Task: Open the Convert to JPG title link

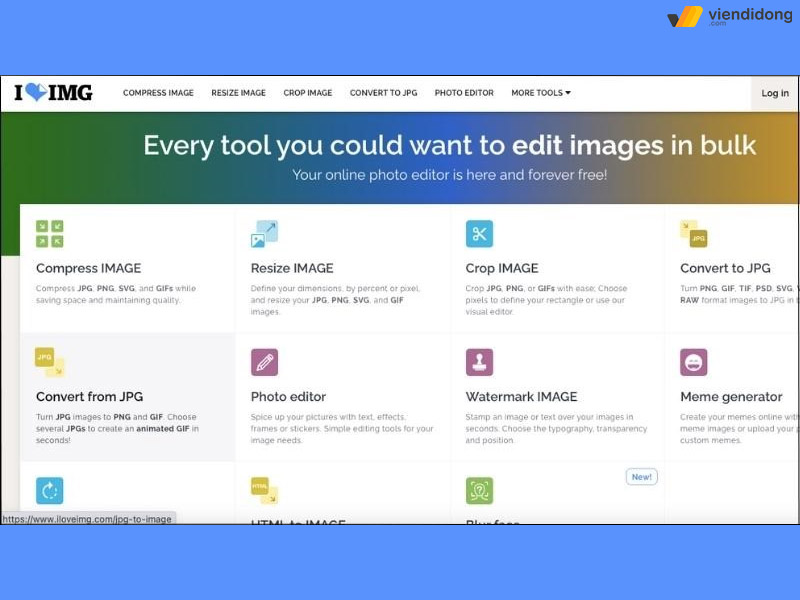Action: [725, 268]
